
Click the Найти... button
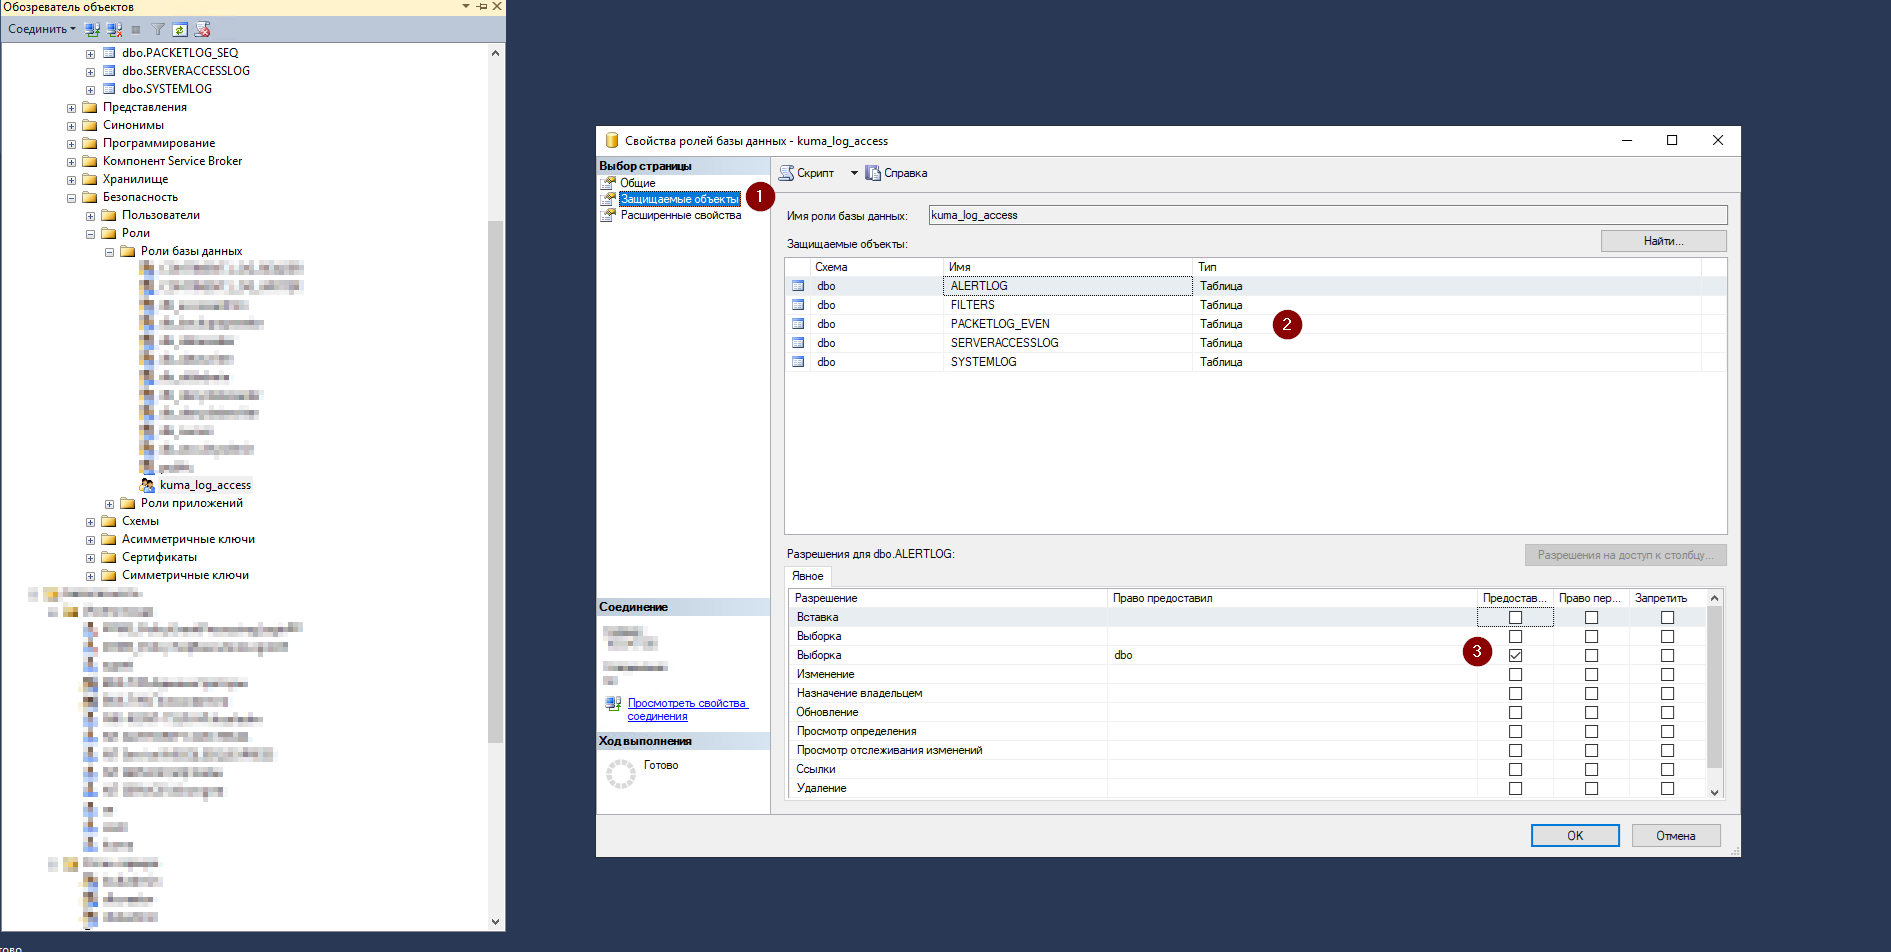[x=1663, y=241]
